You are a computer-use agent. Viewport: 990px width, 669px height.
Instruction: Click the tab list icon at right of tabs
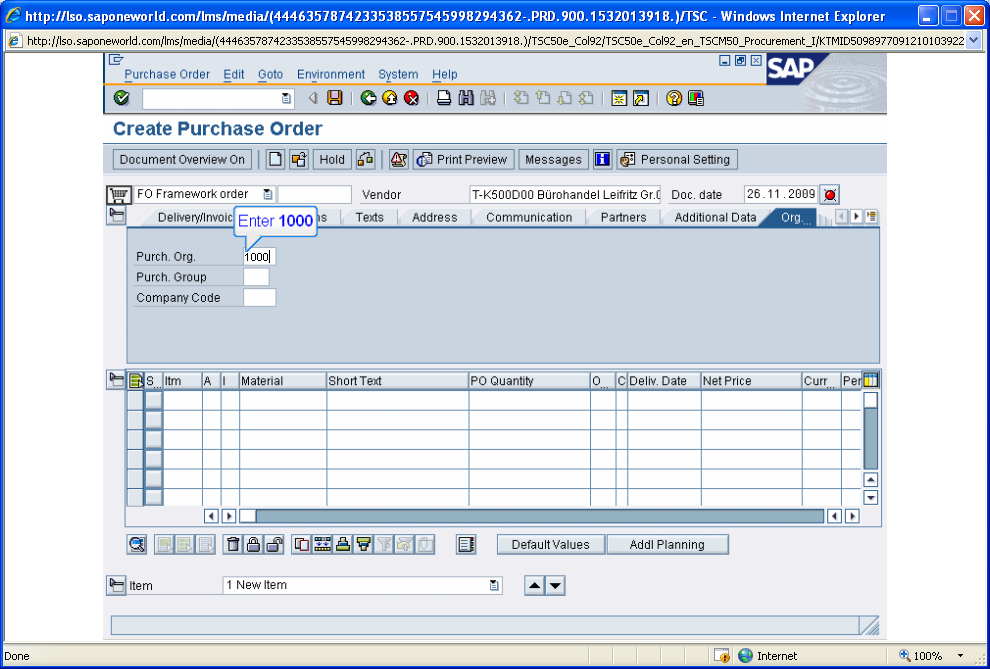pos(872,216)
